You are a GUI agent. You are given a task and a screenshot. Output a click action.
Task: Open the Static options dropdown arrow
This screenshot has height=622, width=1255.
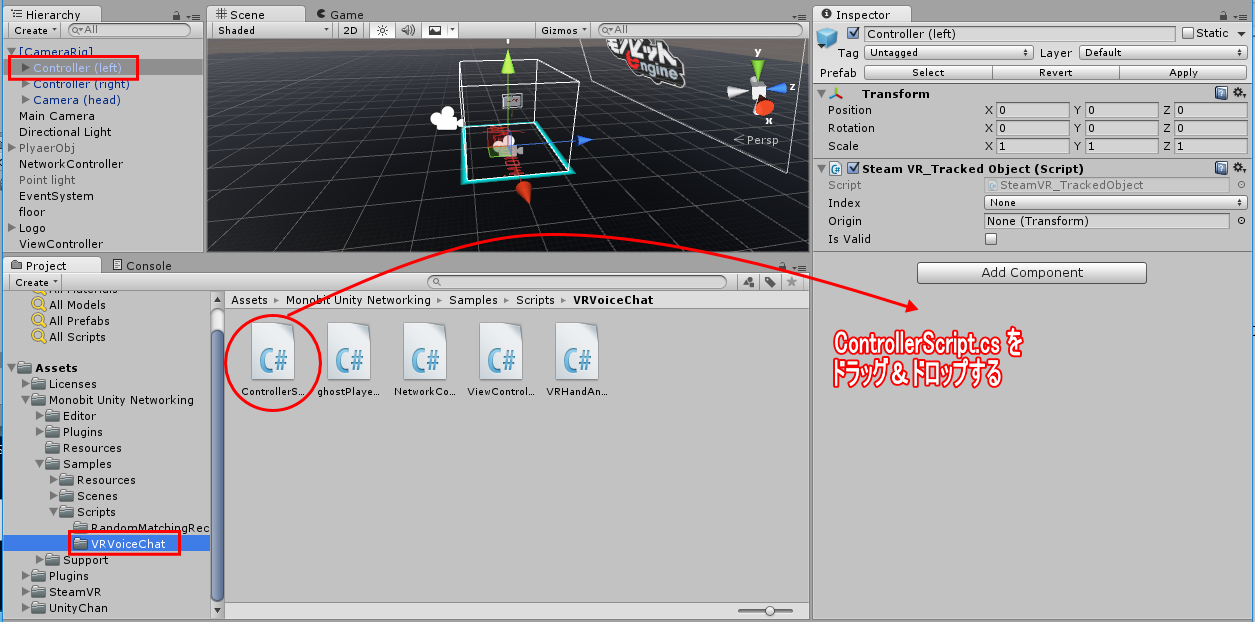1240,33
